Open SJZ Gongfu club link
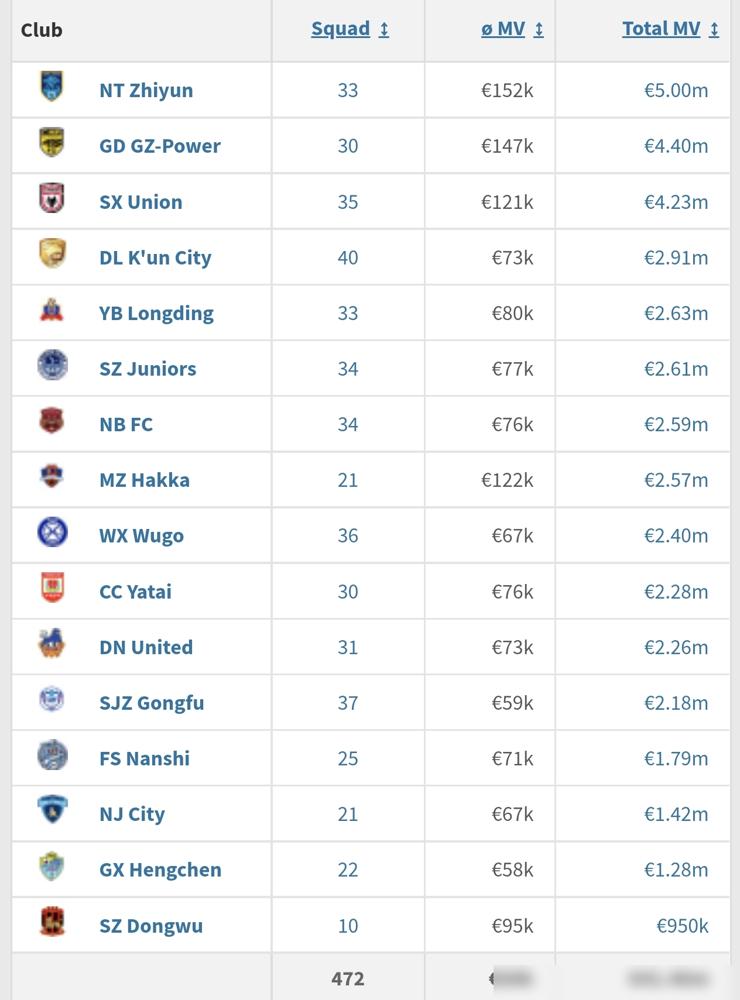Screen dimensions: 740x1000 point(151,703)
